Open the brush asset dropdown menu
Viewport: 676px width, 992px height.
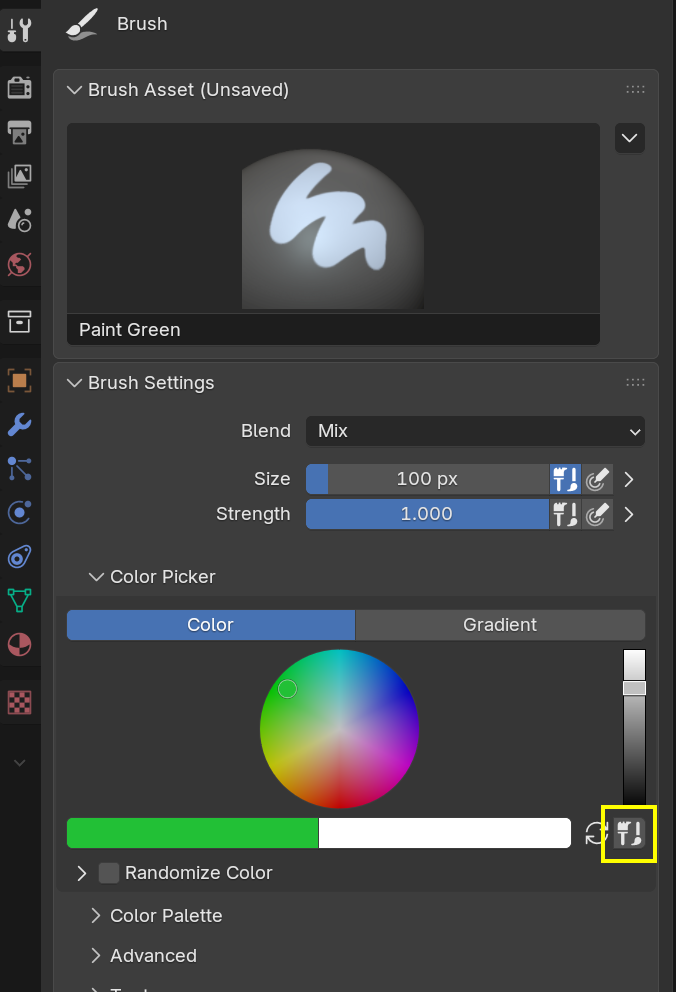(x=629, y=138)
